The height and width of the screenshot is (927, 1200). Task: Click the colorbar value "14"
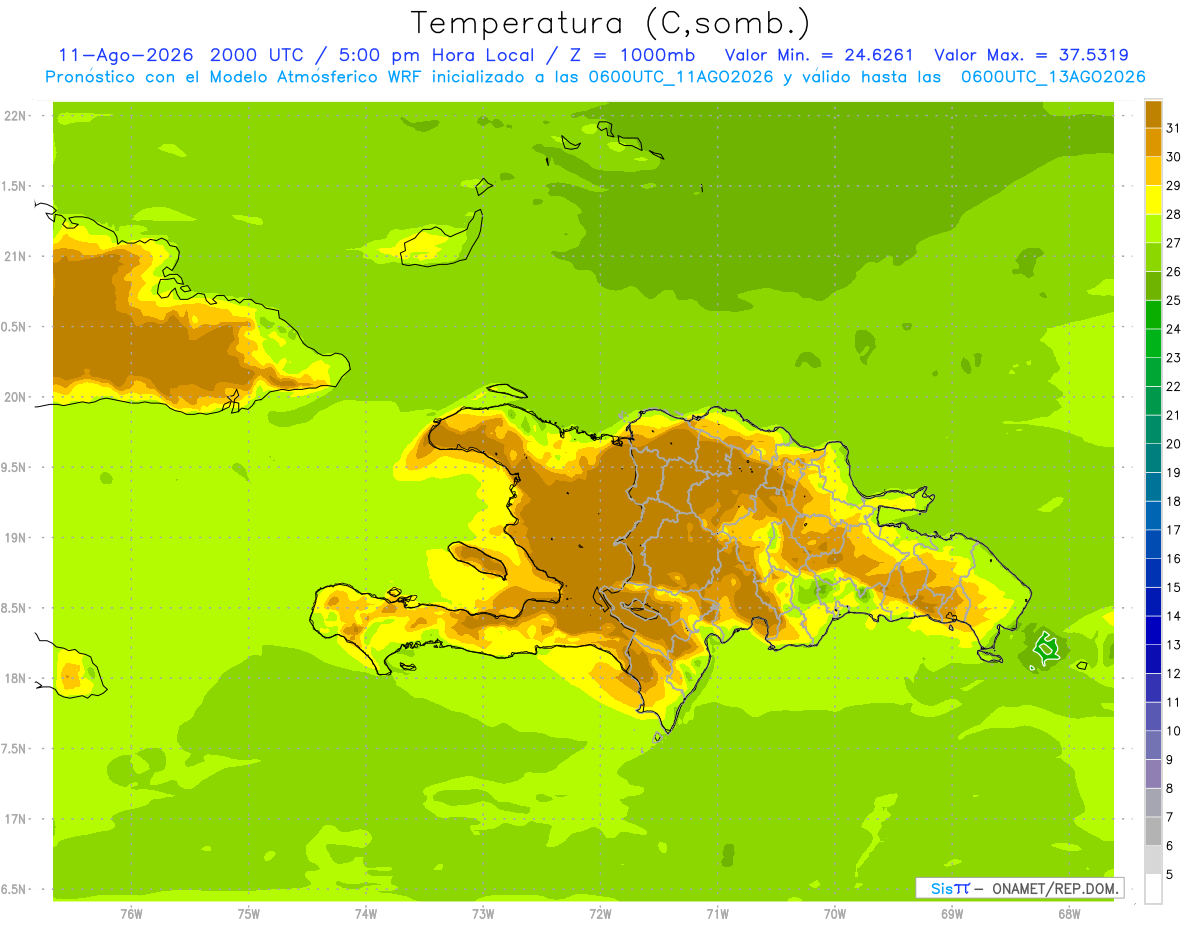1174,616
